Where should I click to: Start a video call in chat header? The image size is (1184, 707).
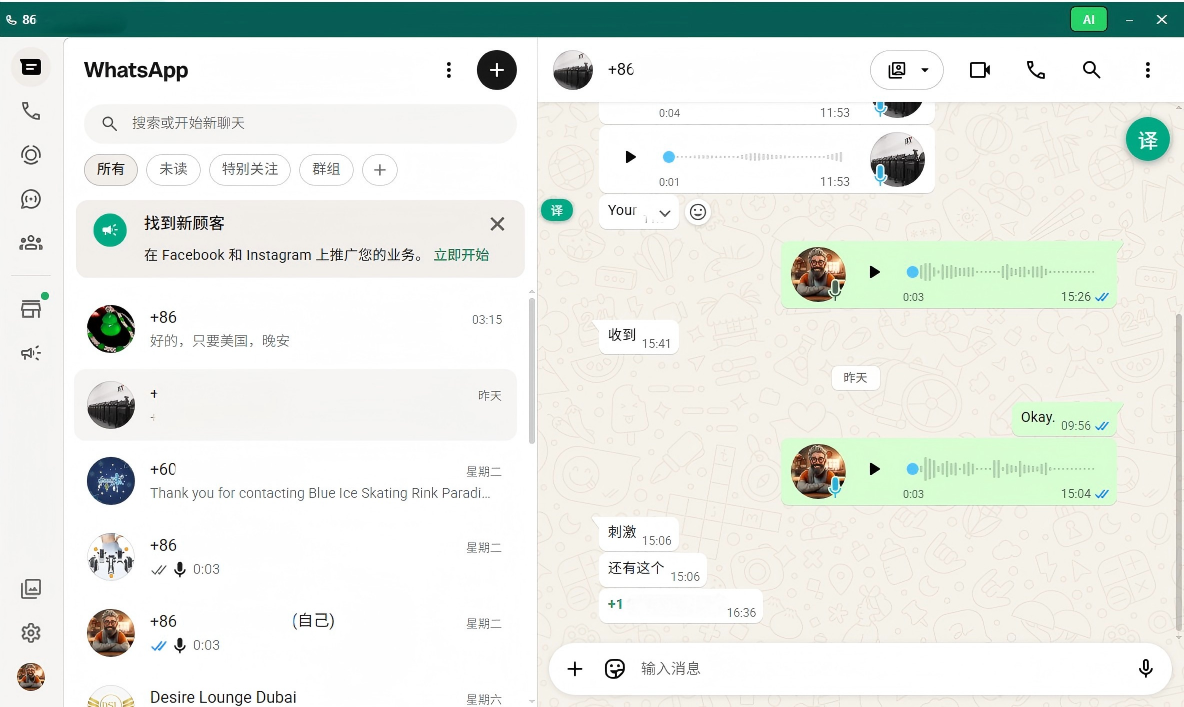[979, 70]
